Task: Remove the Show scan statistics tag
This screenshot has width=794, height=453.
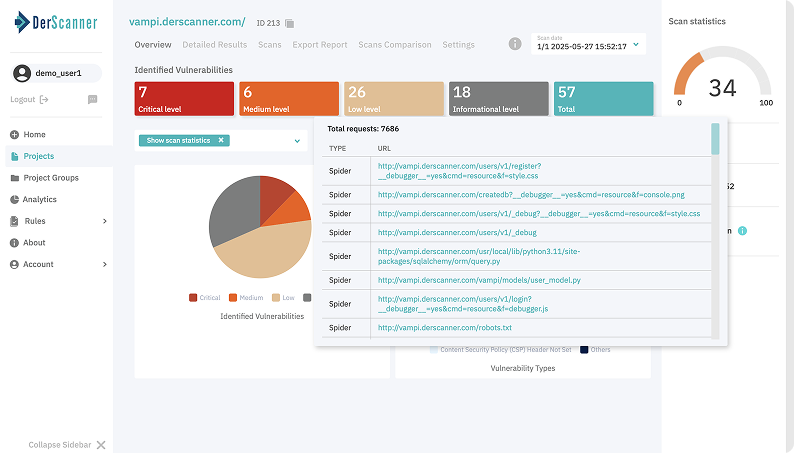Action: point(221,140)
